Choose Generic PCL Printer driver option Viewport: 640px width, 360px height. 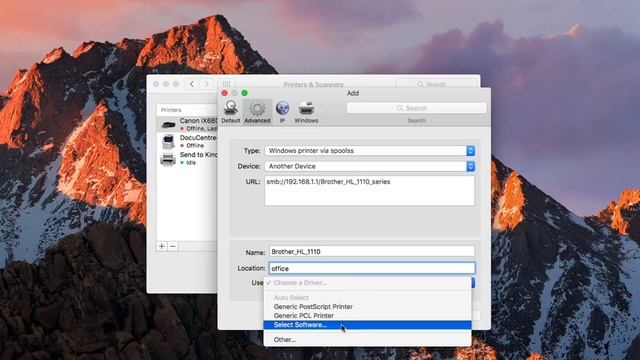[367, 316]
